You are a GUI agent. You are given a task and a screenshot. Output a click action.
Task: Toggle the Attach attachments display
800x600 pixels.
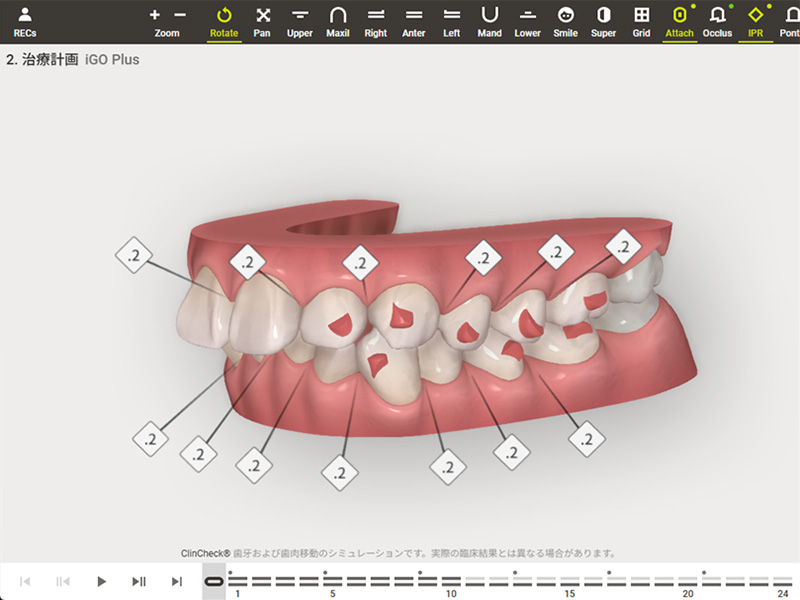[679, 21]
